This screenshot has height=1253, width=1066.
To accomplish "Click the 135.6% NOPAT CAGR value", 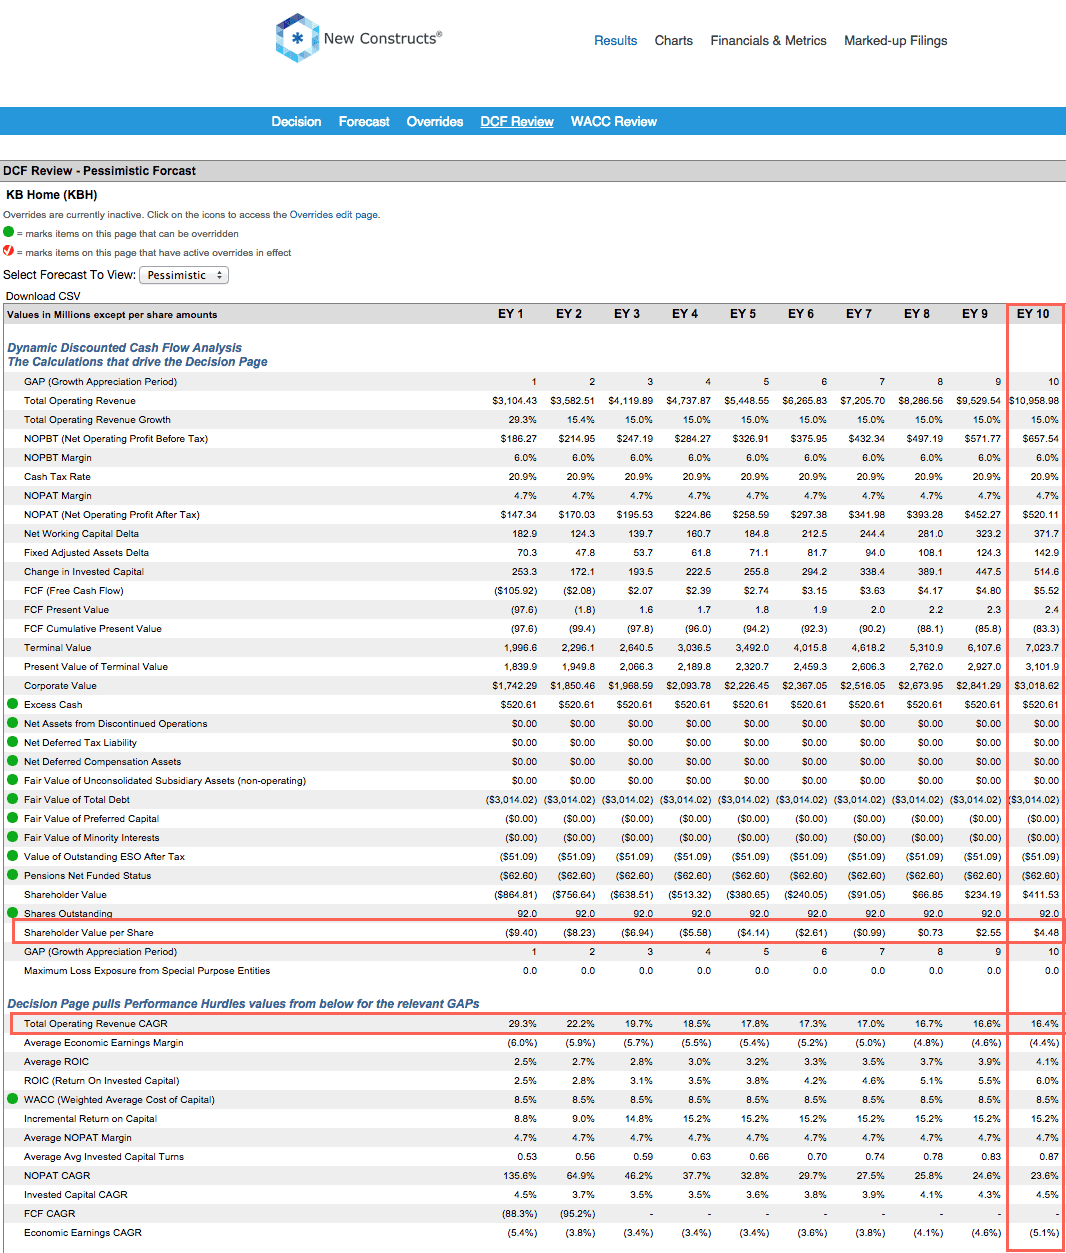I will pos(520,1176).
